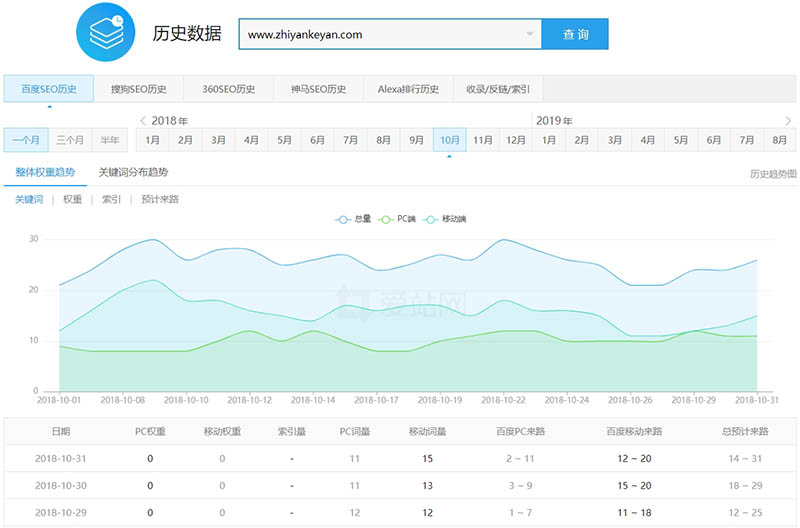Viewport: 800px width, 528px height.
Task: Select 2月 under 2018年
Action: pos(185,140)
